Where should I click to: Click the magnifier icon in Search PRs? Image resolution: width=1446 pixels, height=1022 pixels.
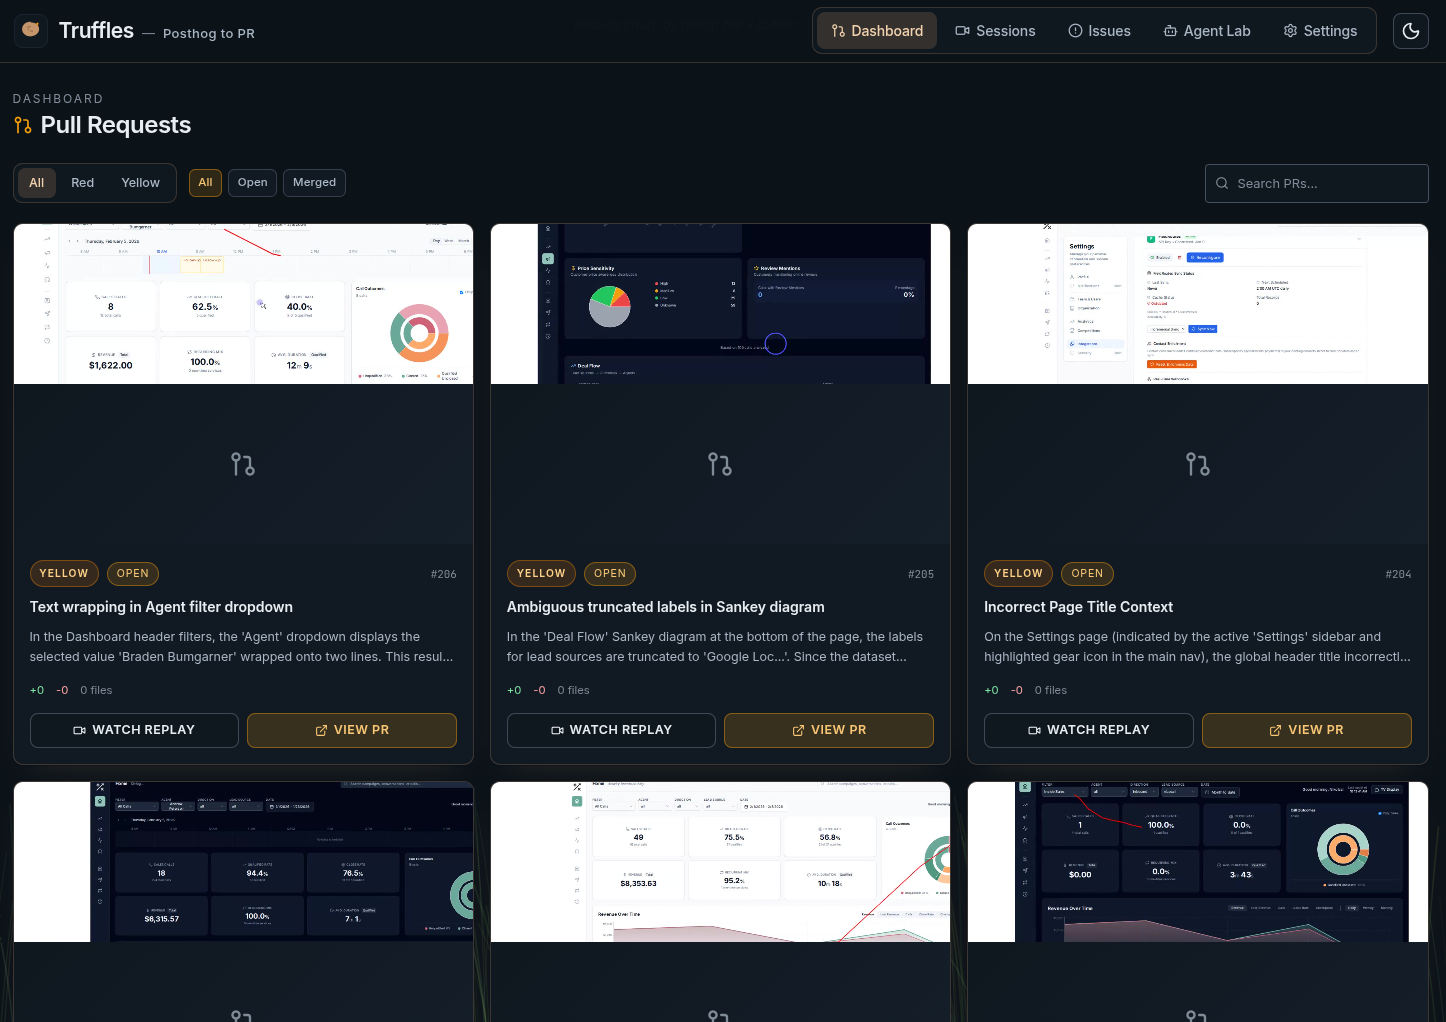click(1222, 183)
